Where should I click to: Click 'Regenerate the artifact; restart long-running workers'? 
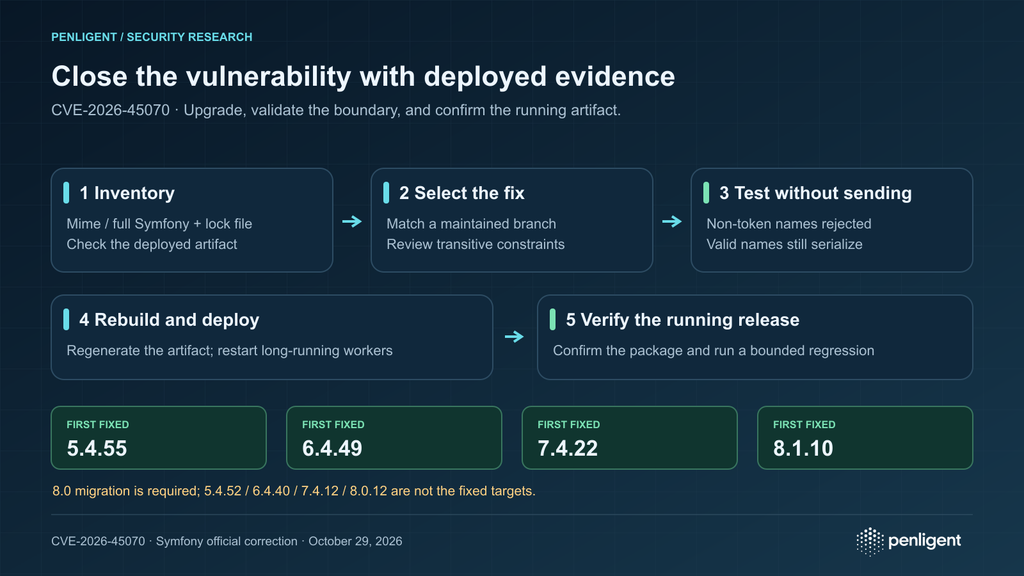pyautogui.click(x=229, y=351)
